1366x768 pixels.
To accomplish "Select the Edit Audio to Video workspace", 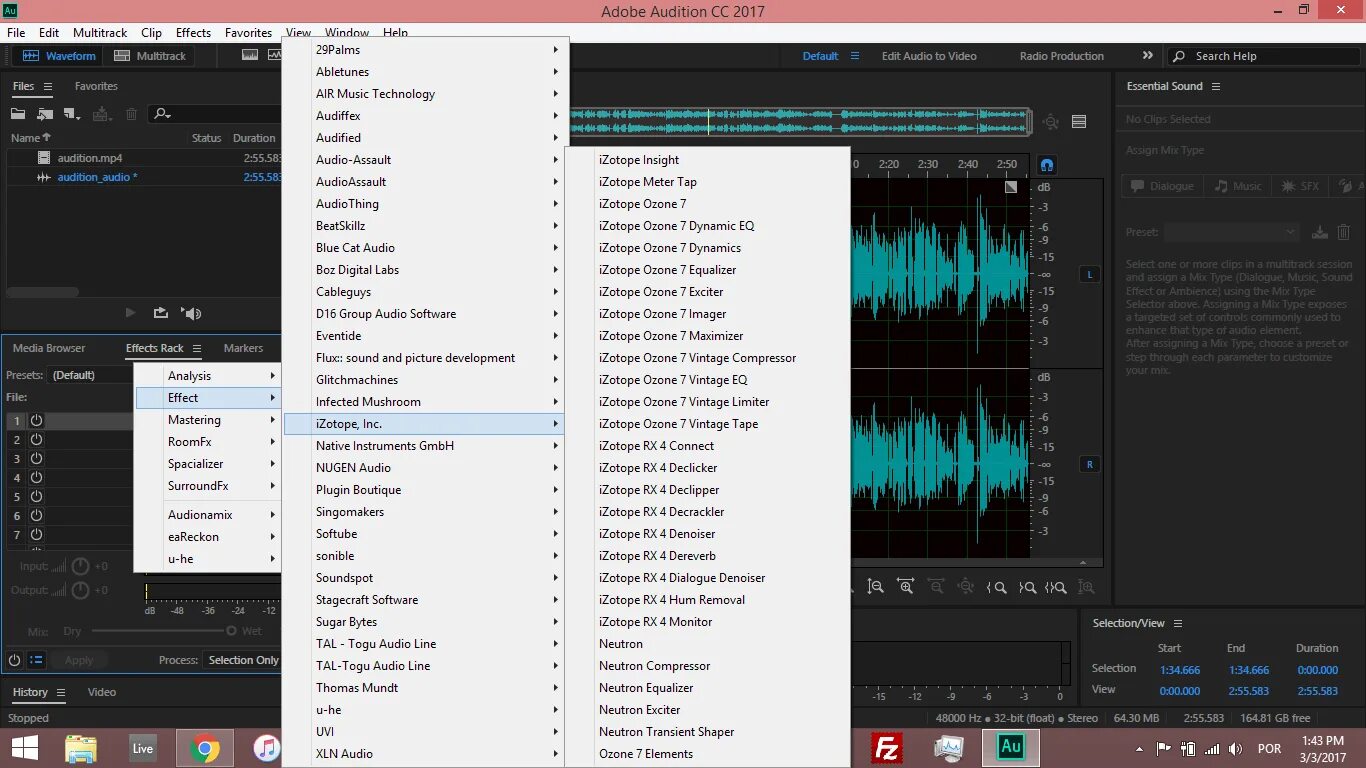I will click(929, 56).
